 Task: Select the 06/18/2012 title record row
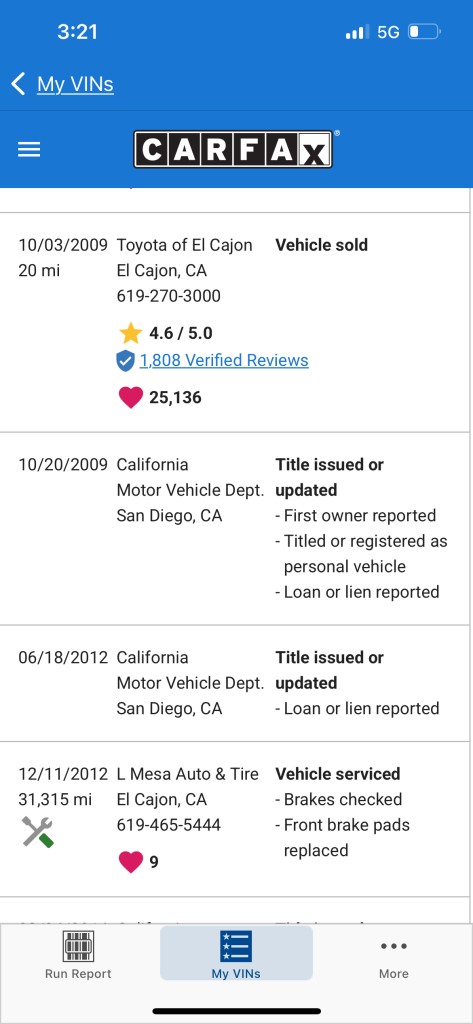(235, 683)
